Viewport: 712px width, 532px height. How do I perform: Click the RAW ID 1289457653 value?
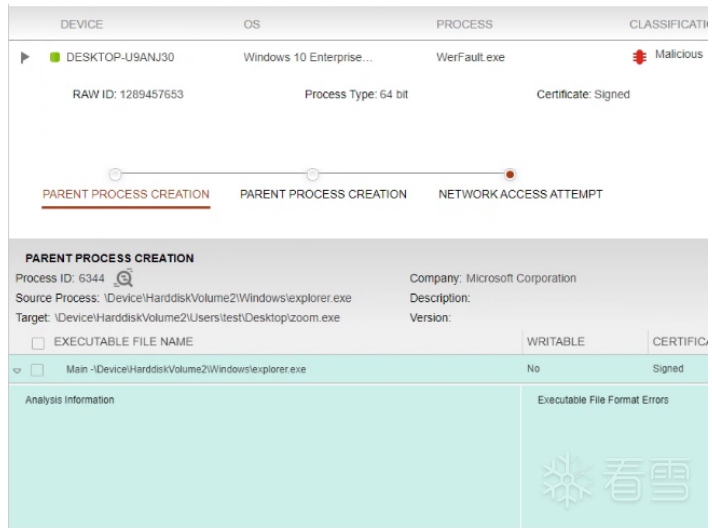tap(152, 94)
